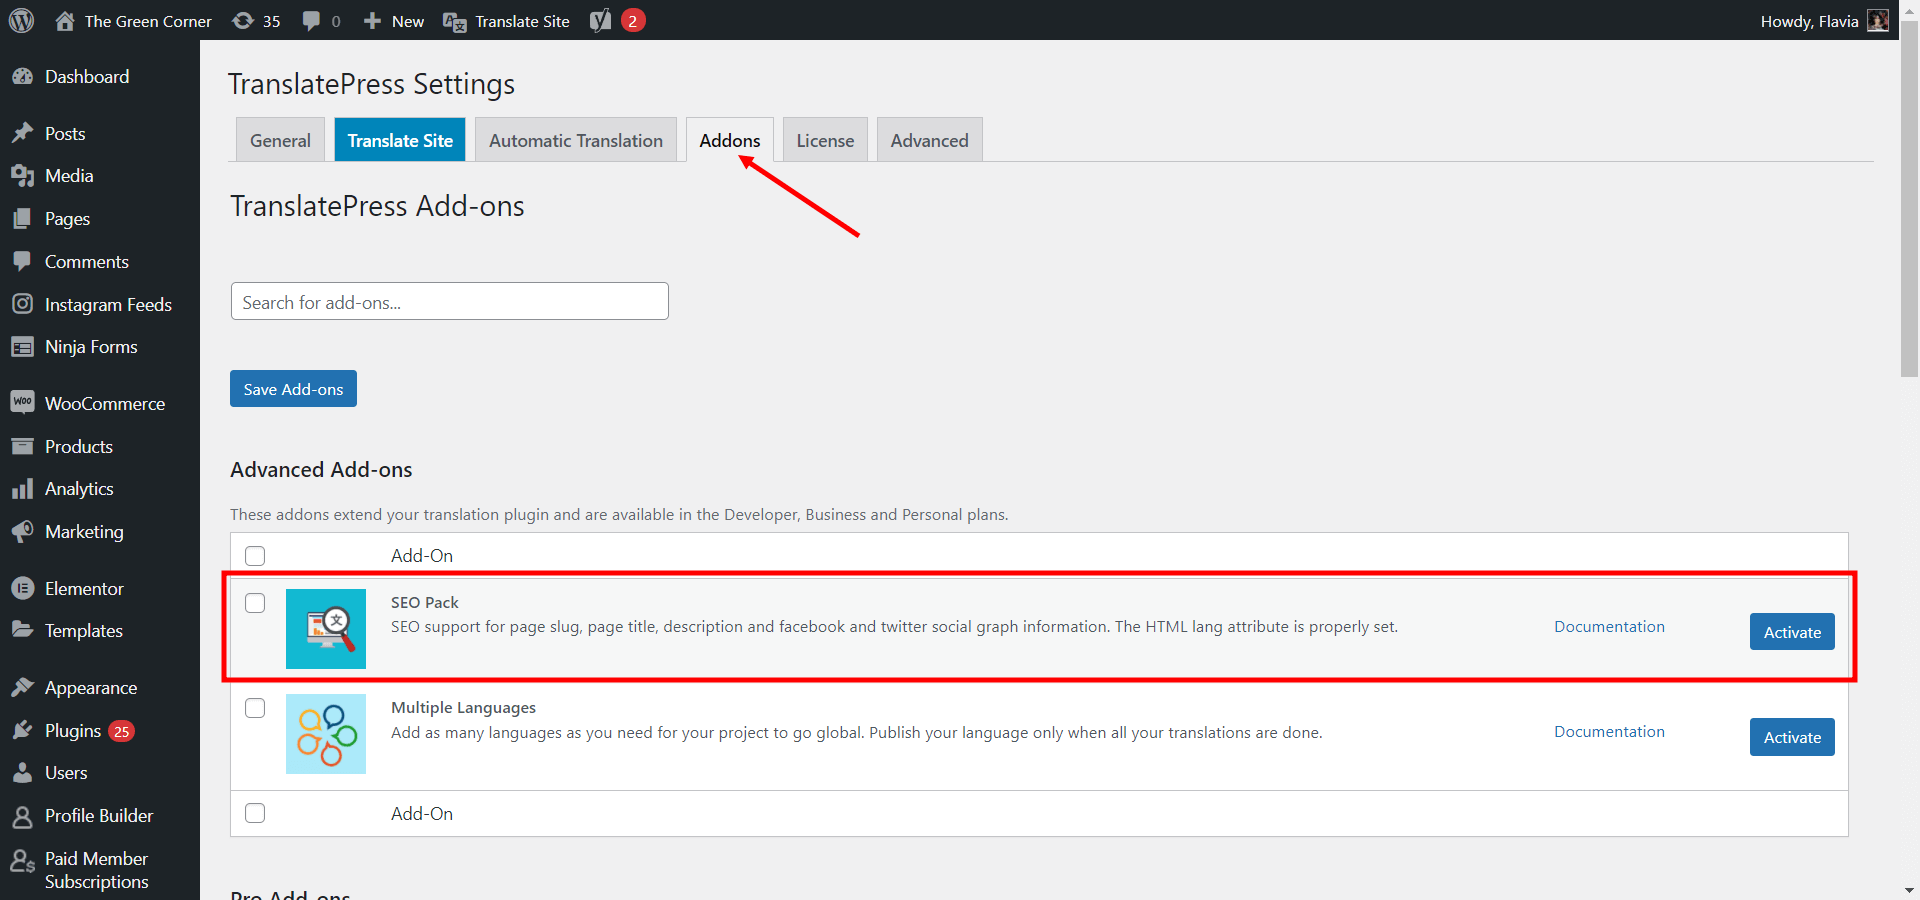Screen dimensions: 1920x900
Task: Click the Posts pushpin icon
Action: (23, 133)
